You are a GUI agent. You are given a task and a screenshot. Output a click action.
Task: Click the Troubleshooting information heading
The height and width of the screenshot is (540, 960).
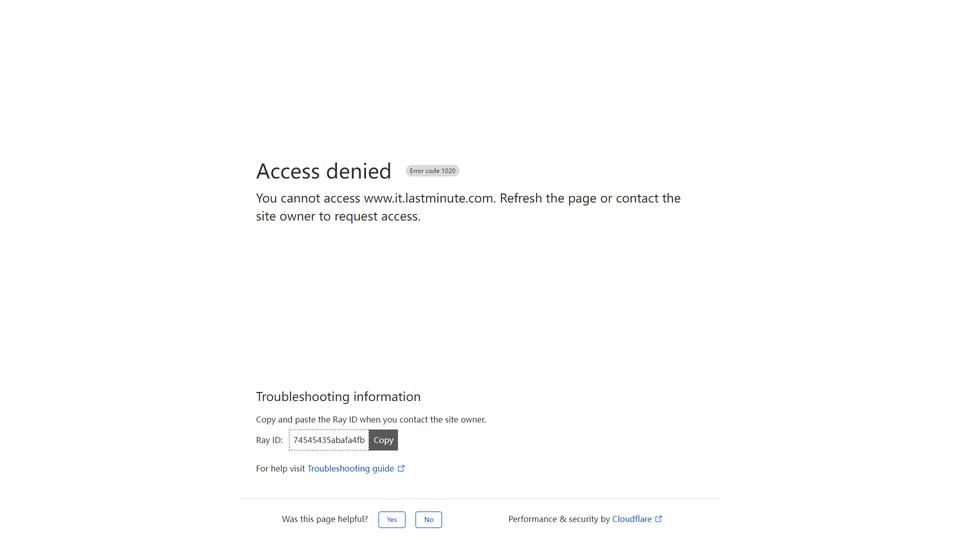(x=338, y=396)
